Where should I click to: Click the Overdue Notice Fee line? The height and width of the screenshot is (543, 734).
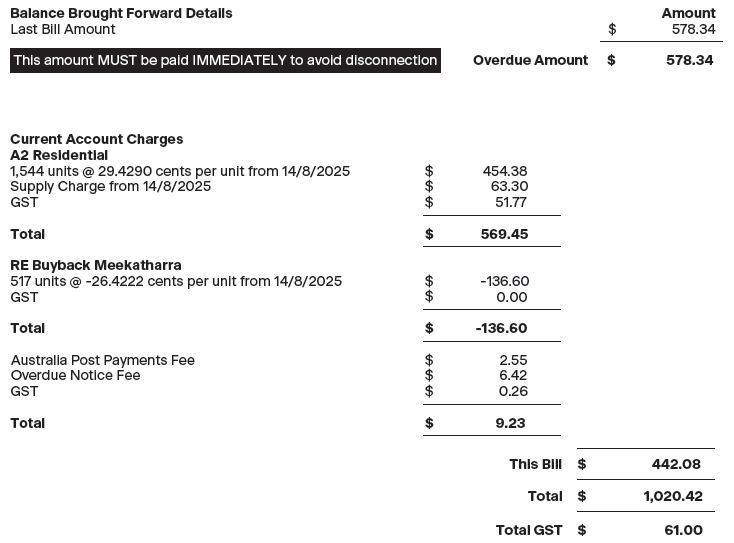point(75,375)
